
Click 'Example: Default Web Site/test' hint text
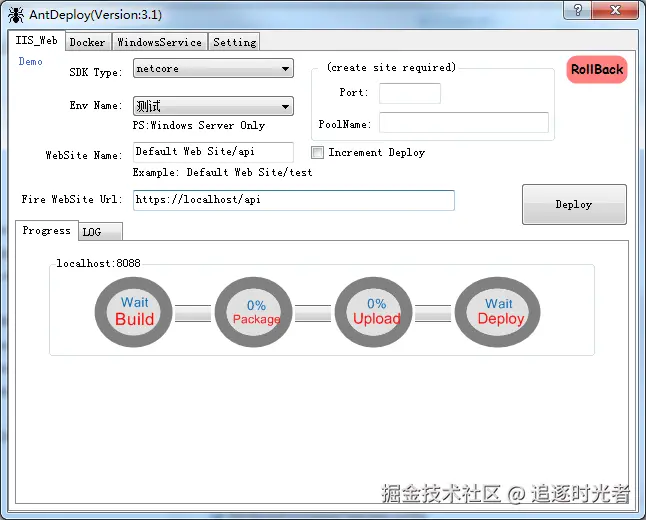click(x=222, y=172)
